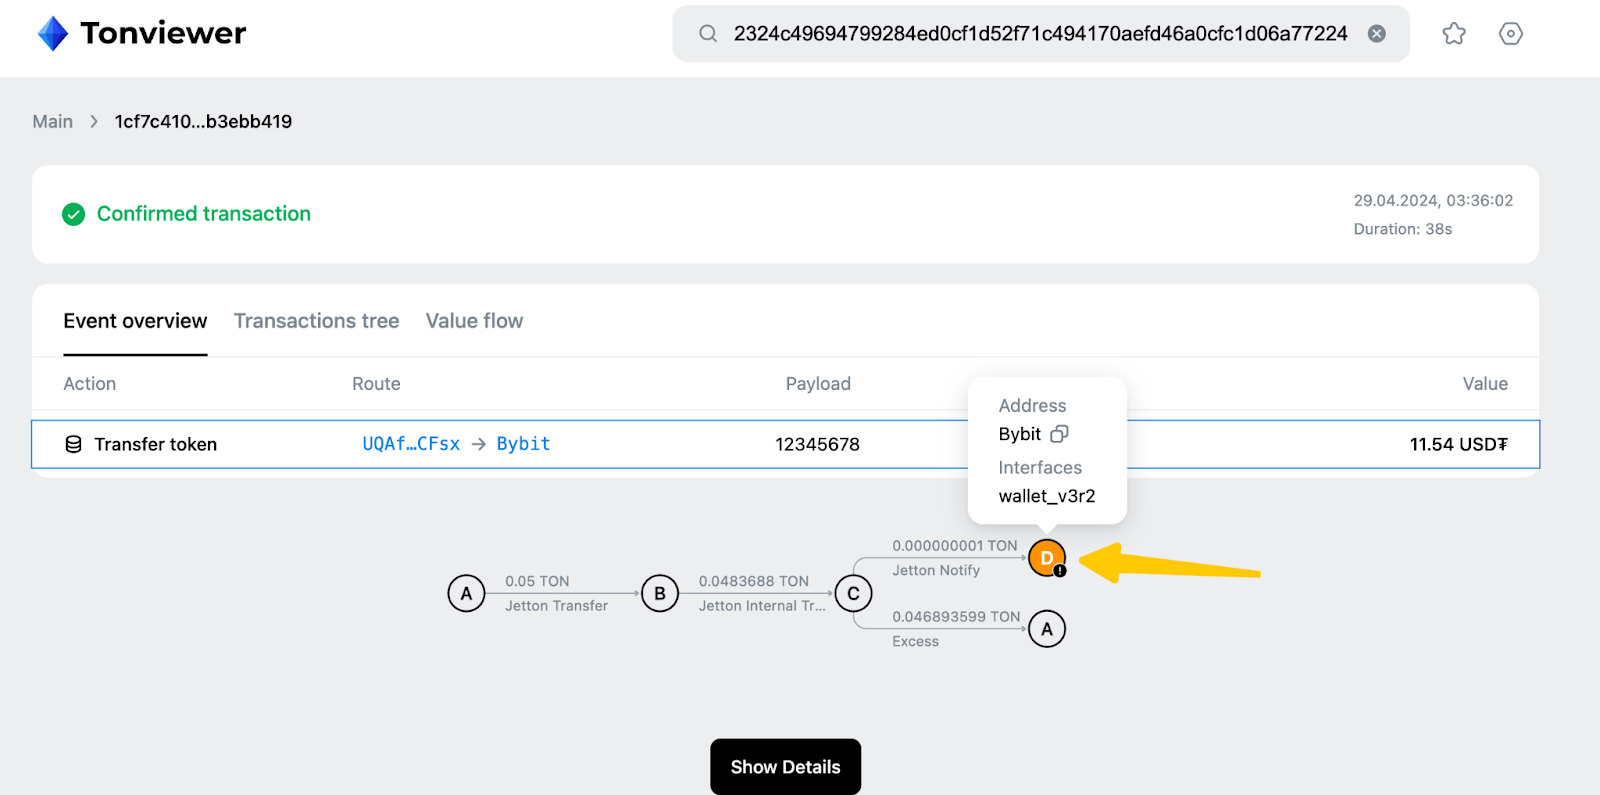Go to Main in the breadcrumb
Viewport: 1600px width, 795px height.
tap(52, 122)
